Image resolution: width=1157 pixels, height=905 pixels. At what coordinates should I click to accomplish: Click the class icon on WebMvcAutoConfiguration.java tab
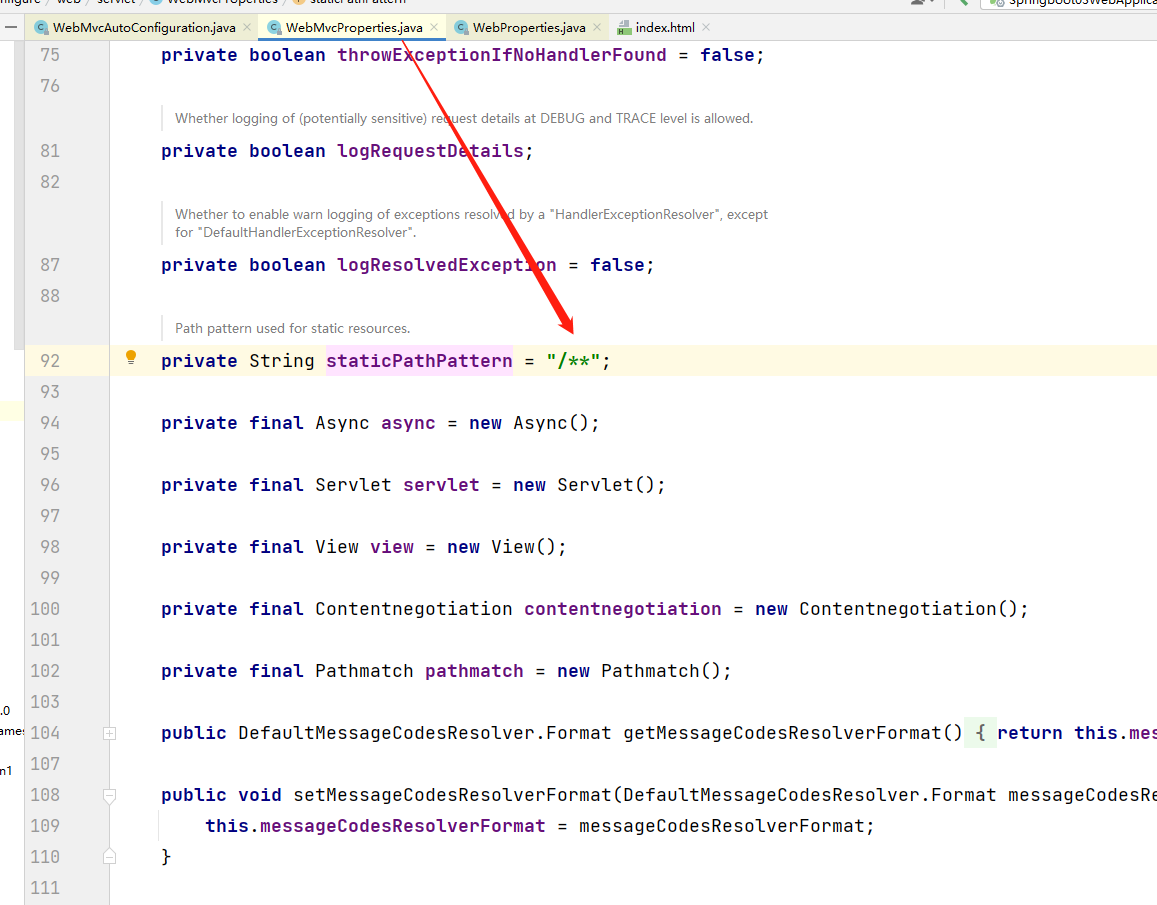coord(41,27)
